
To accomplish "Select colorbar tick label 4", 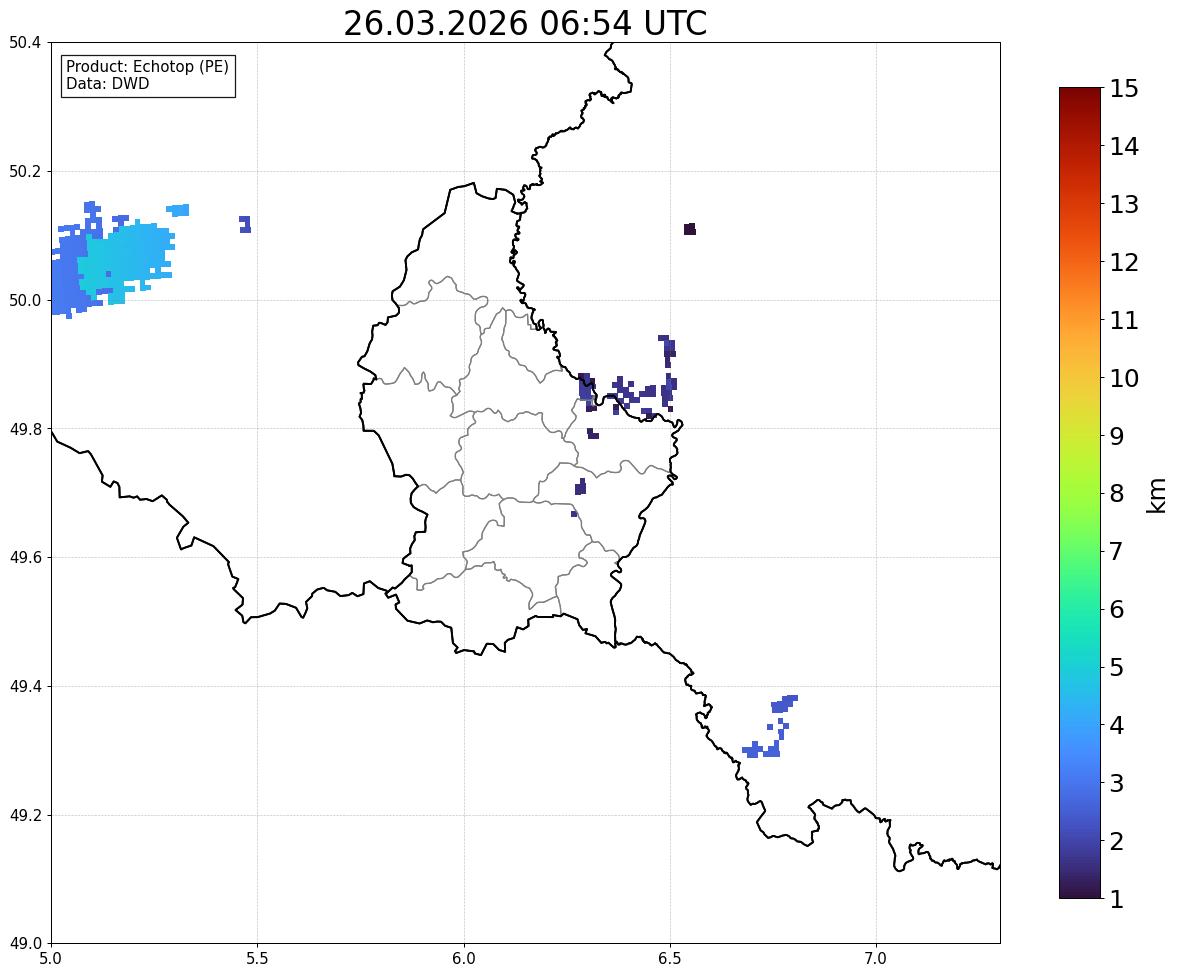I will [1117, 725].
